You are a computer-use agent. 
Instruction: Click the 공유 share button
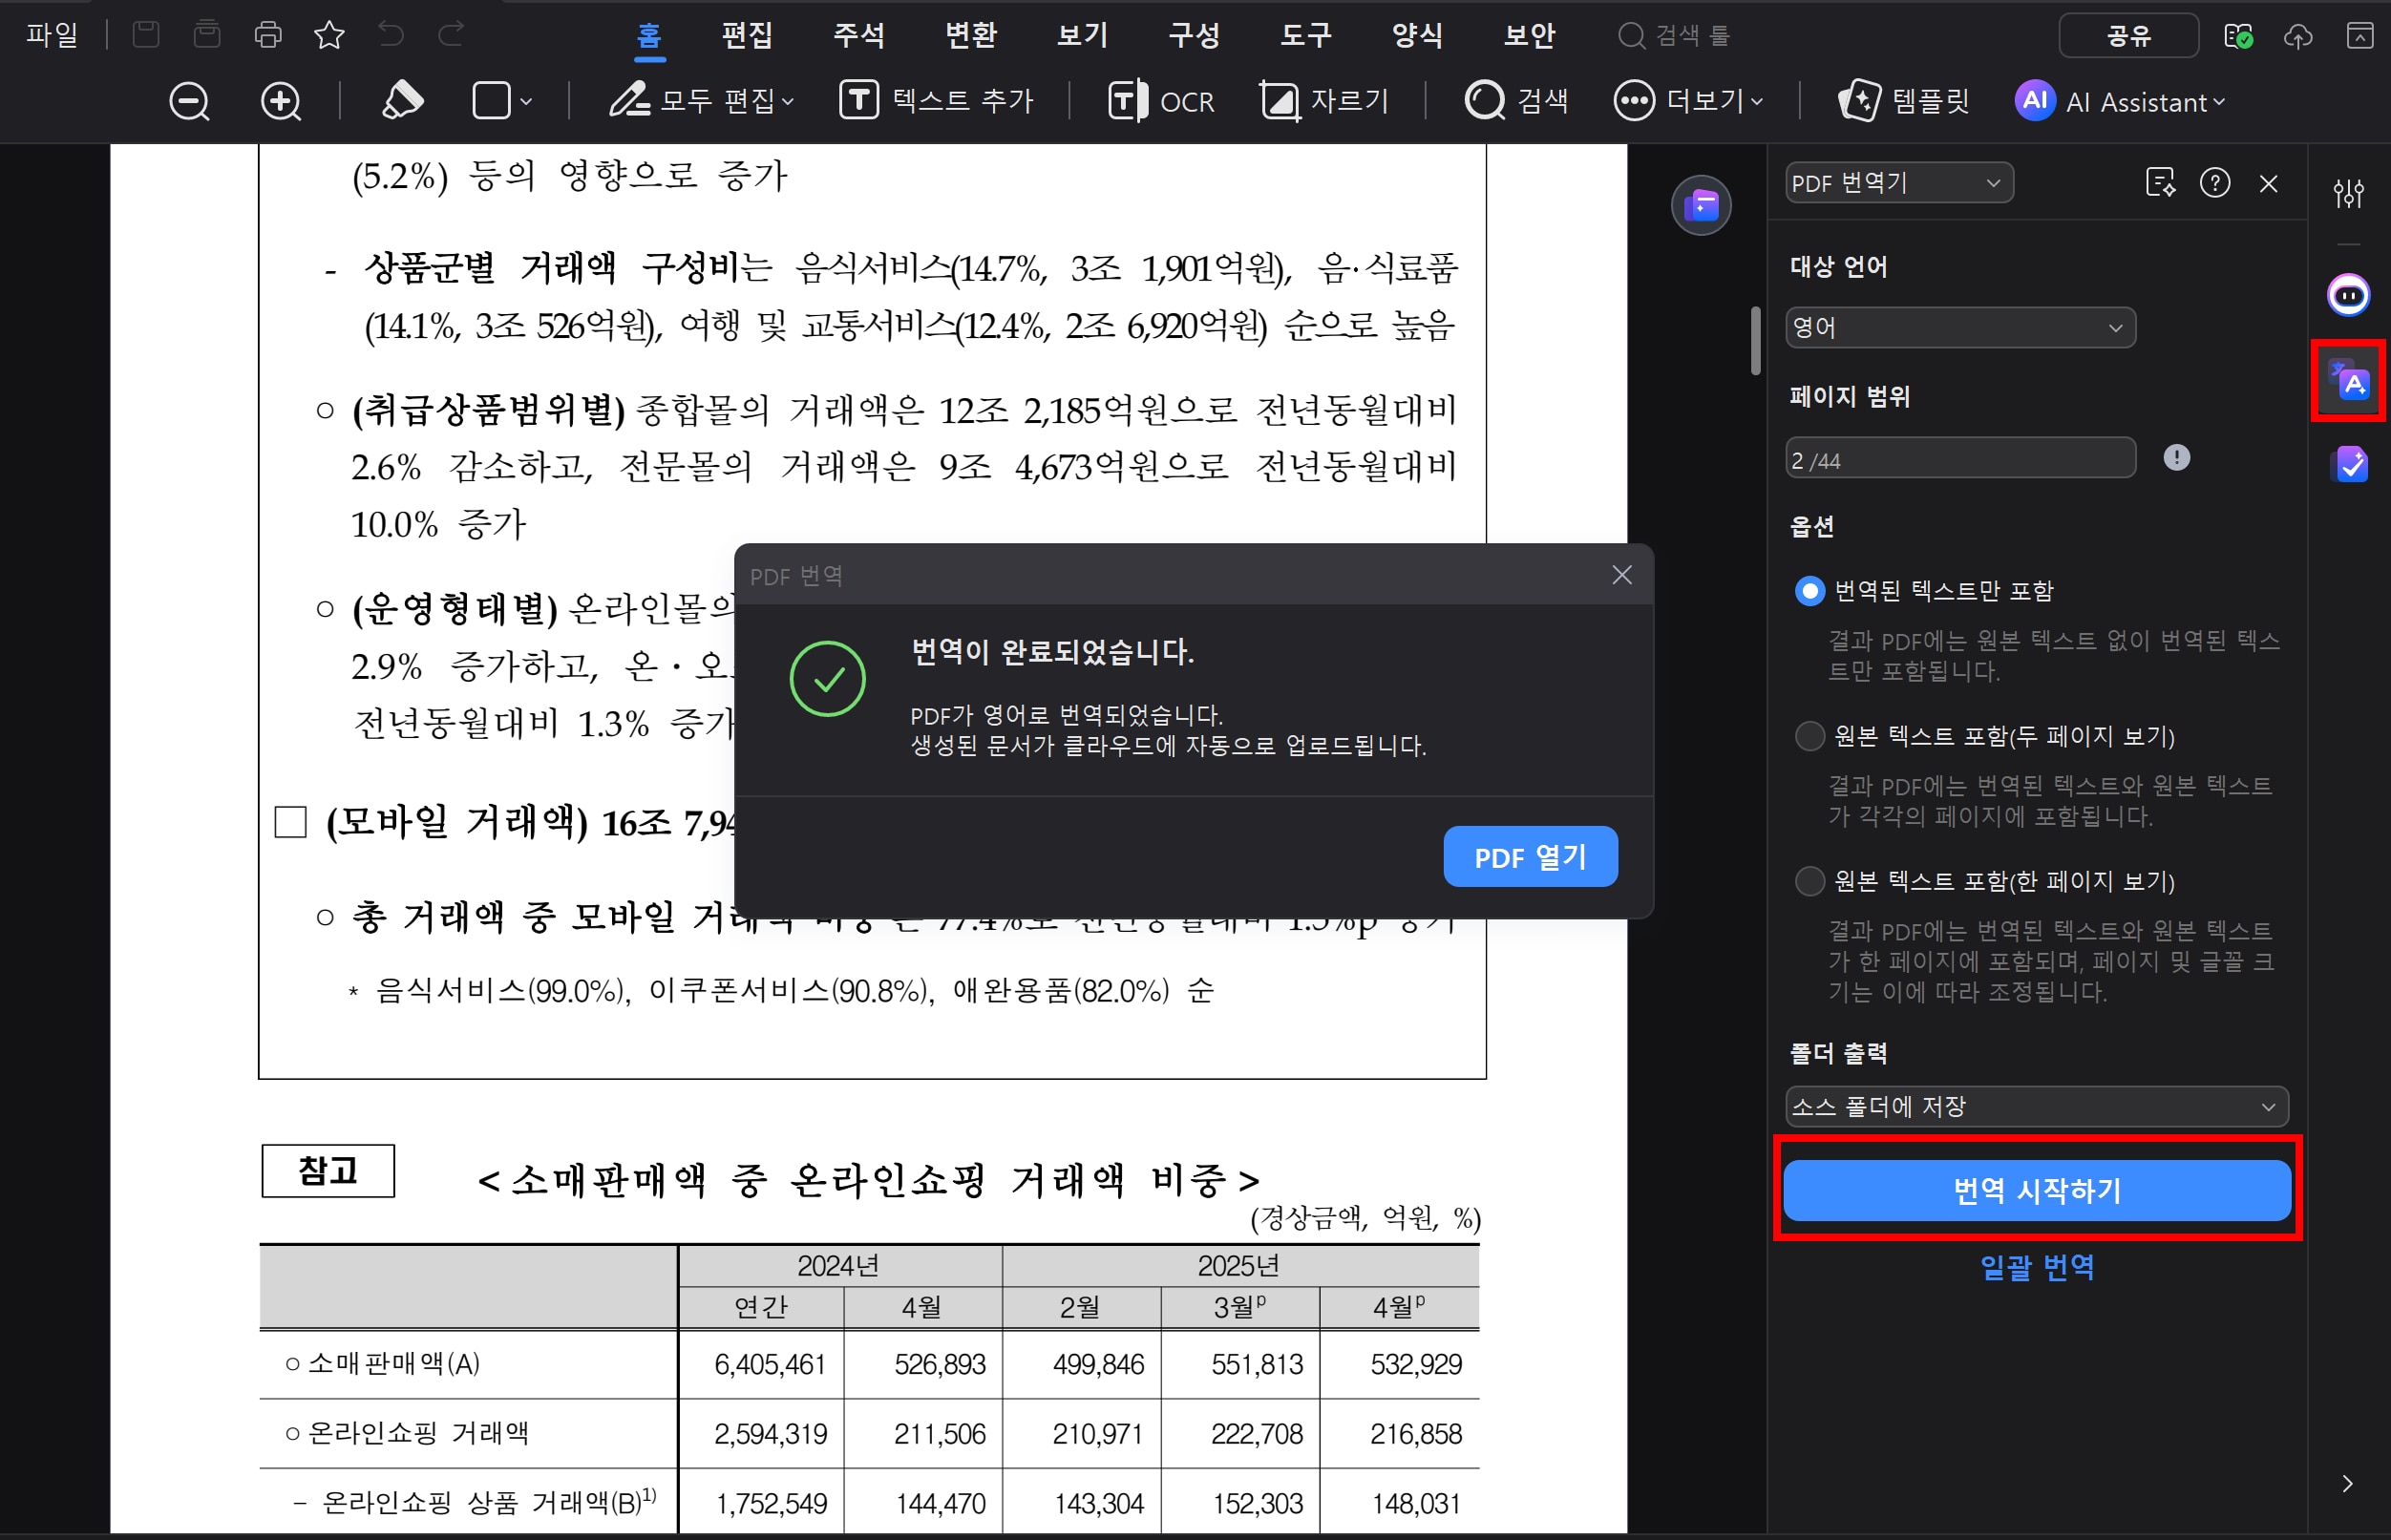point(2128,36)
